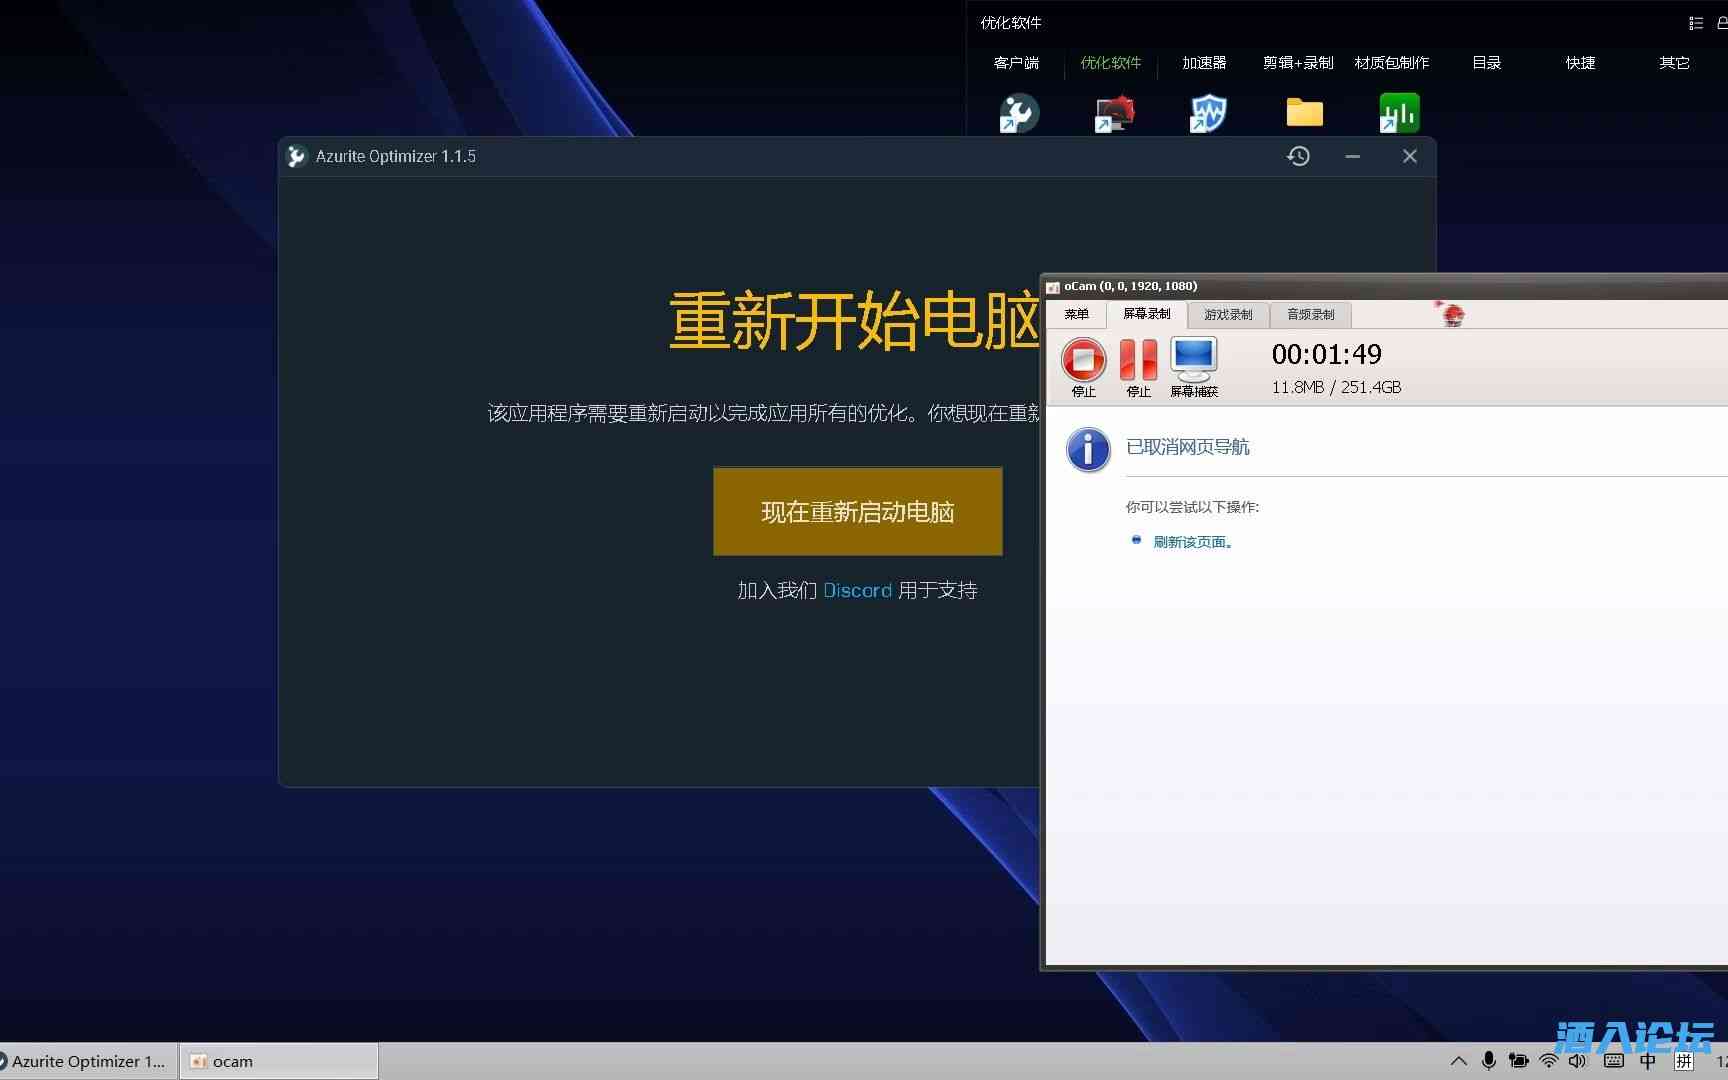
Task: Open the blue shield shortcut icon
Action: coord(1207,113)
